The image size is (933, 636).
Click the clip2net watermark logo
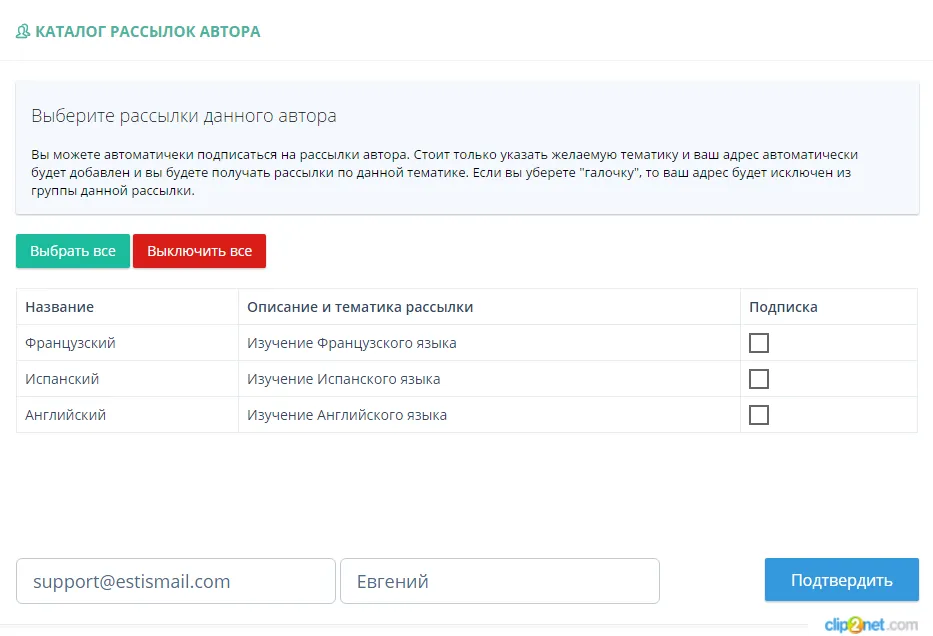(x=870, y=625)
